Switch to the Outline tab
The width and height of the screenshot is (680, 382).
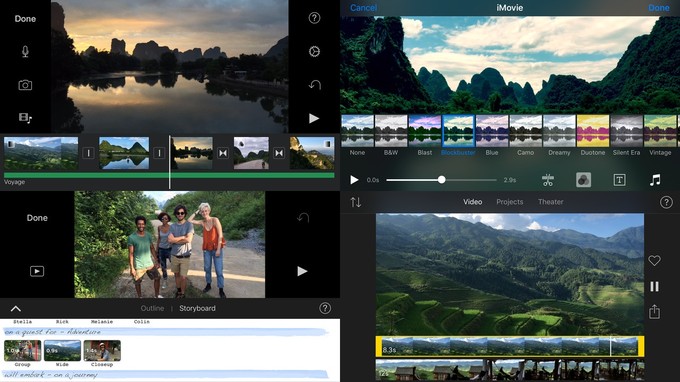tap(152, 308)
